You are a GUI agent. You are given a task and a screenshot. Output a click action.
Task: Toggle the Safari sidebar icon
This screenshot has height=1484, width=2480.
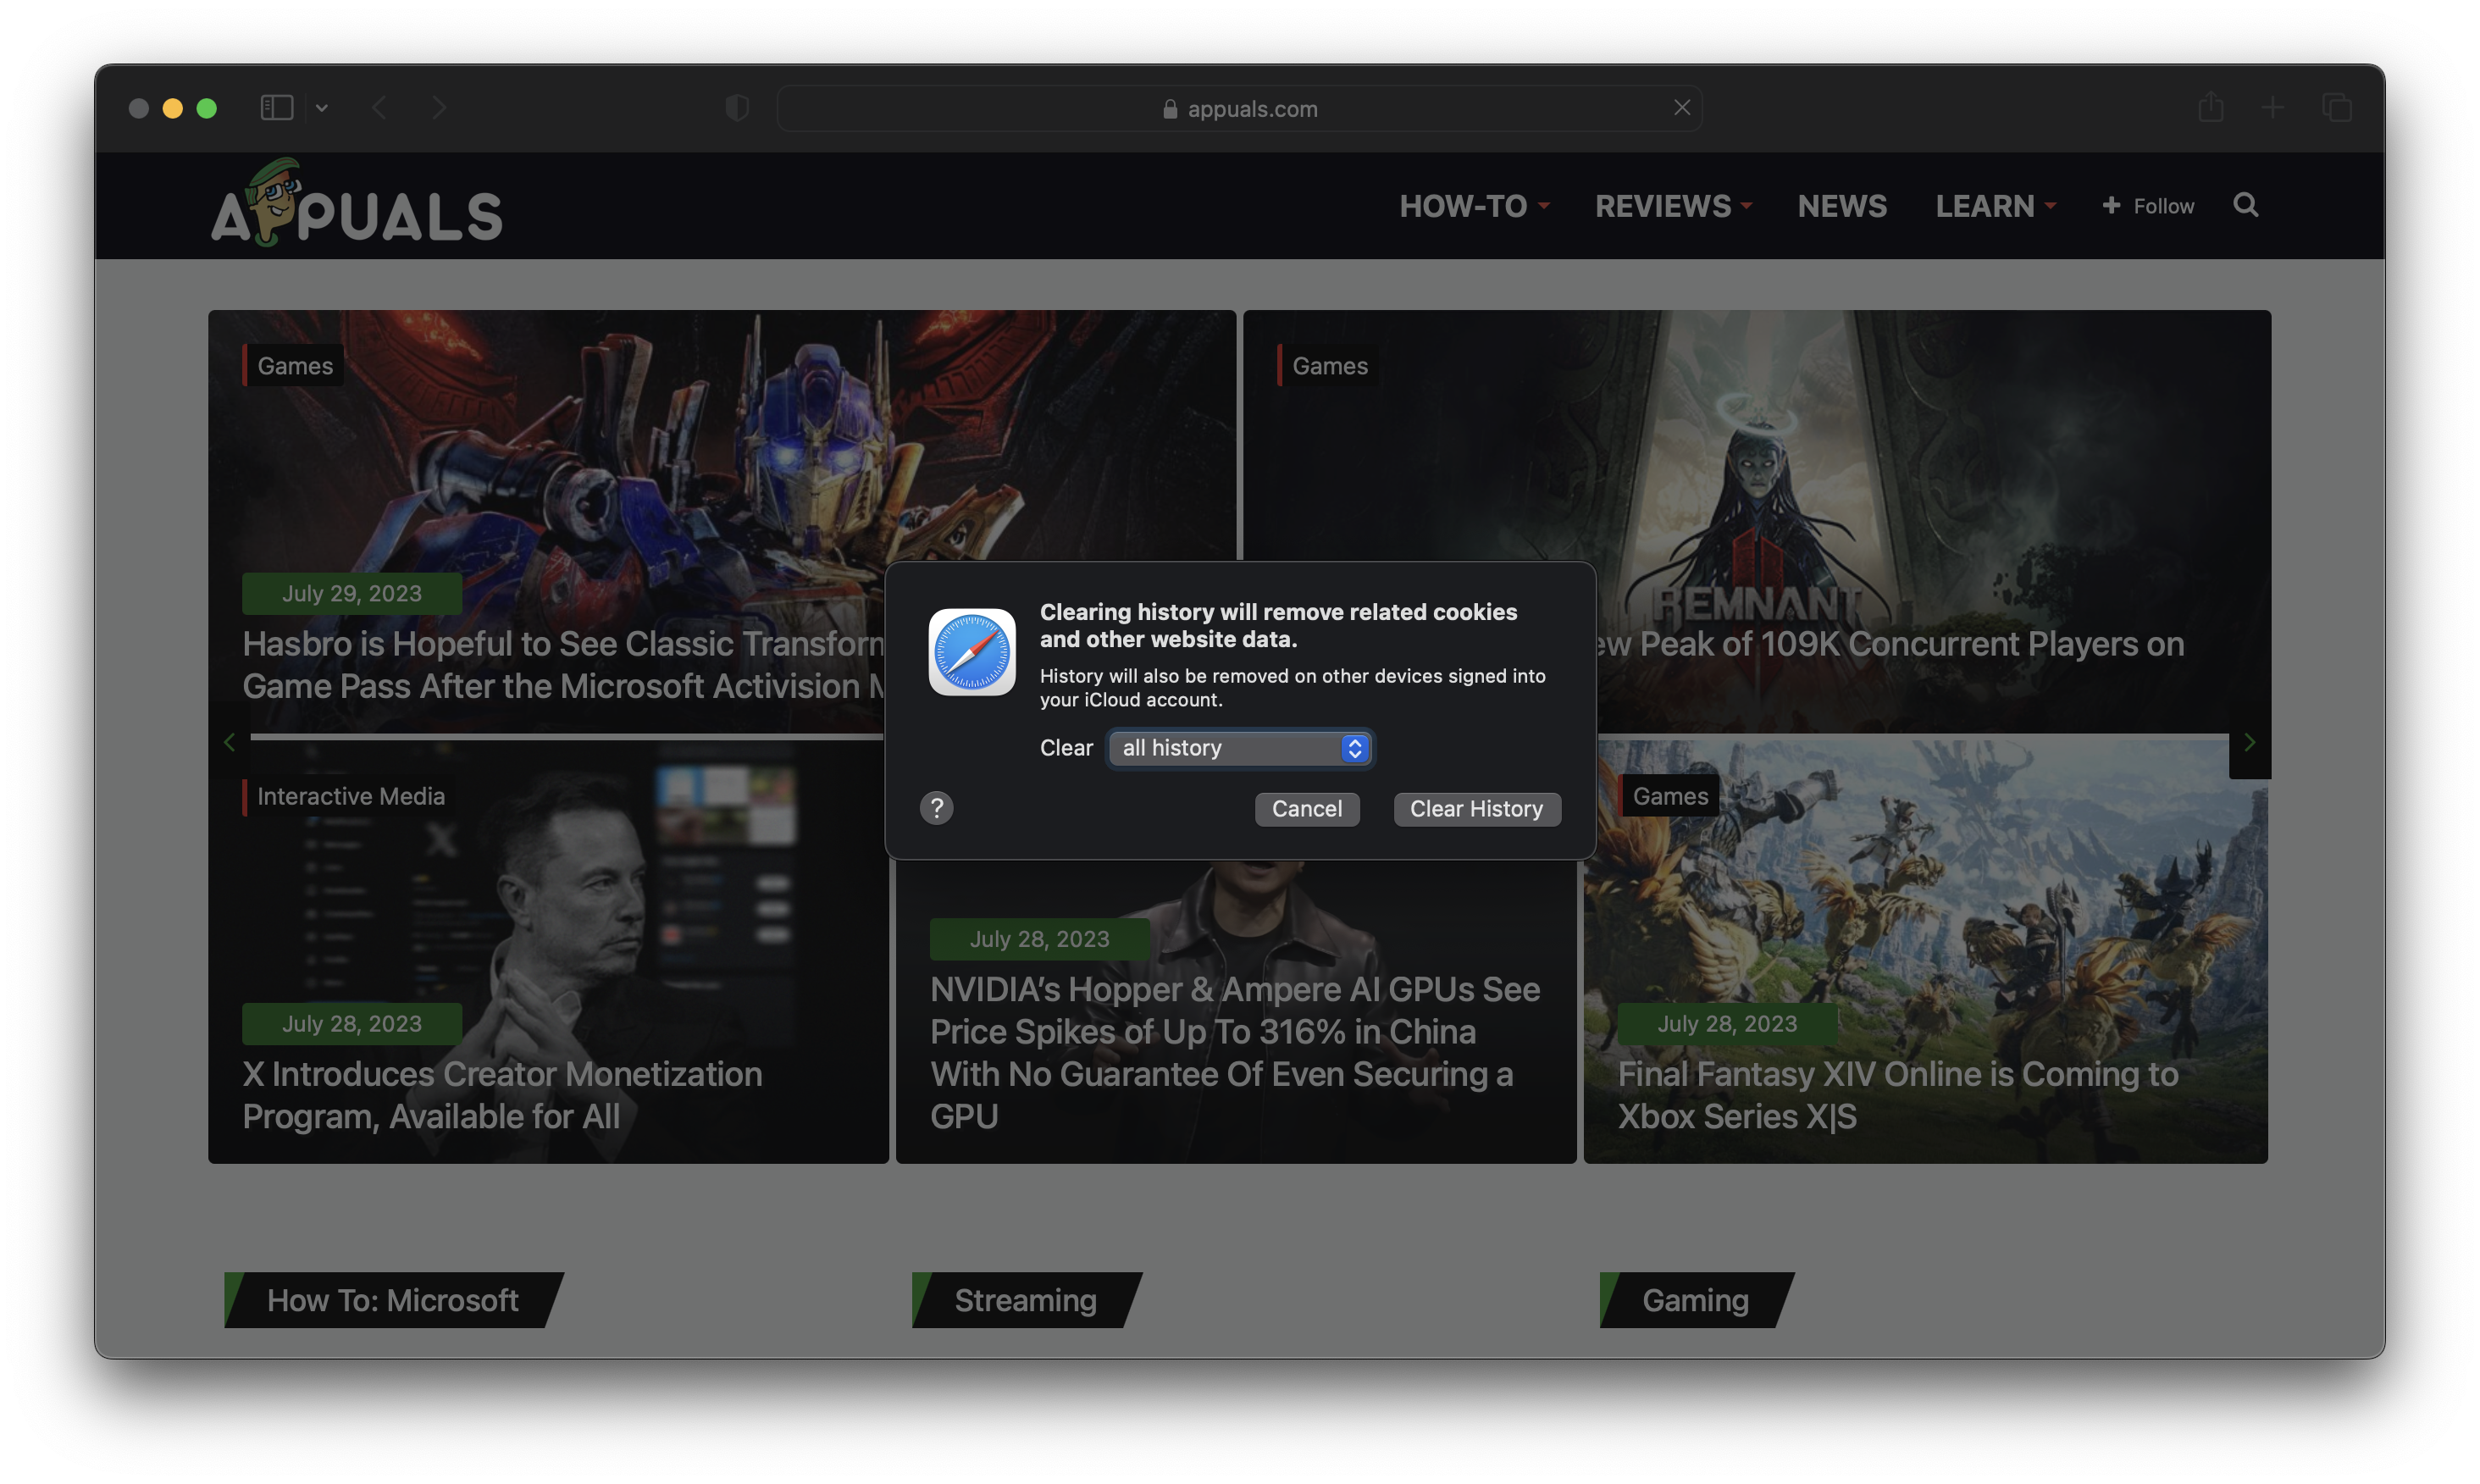tap(276, 108)
